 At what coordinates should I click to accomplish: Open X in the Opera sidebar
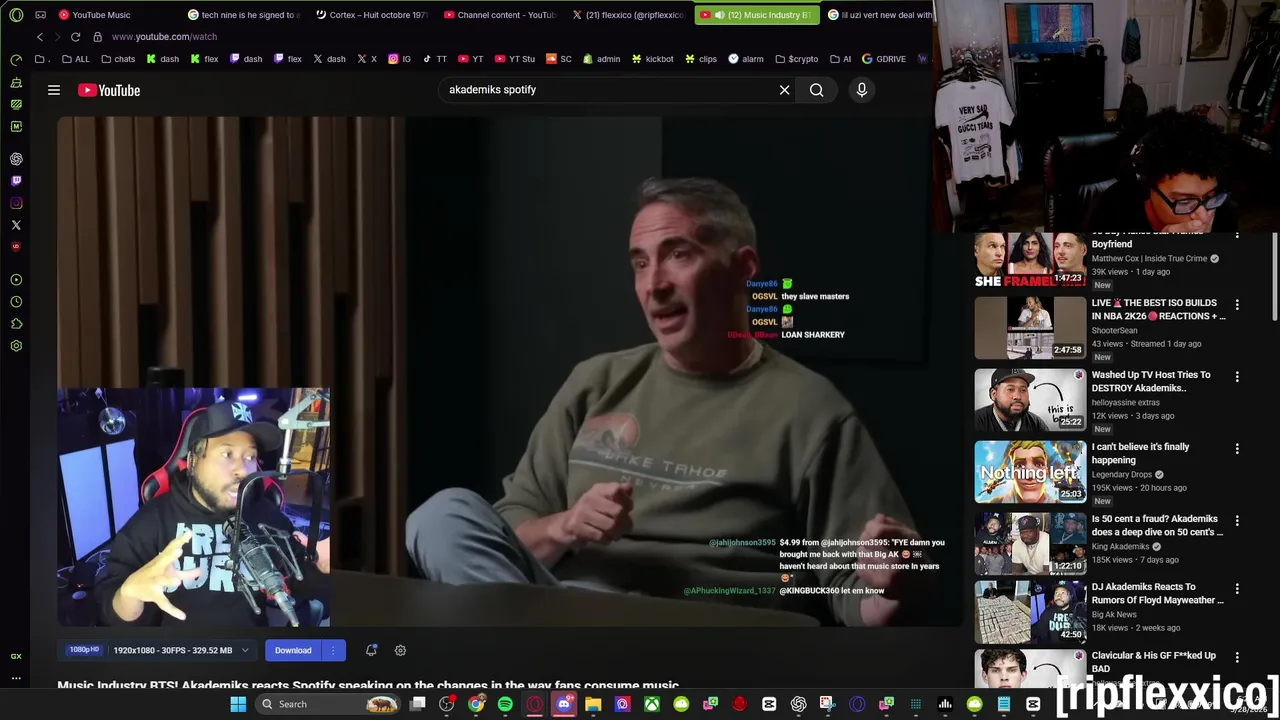[x=16, y=225]
